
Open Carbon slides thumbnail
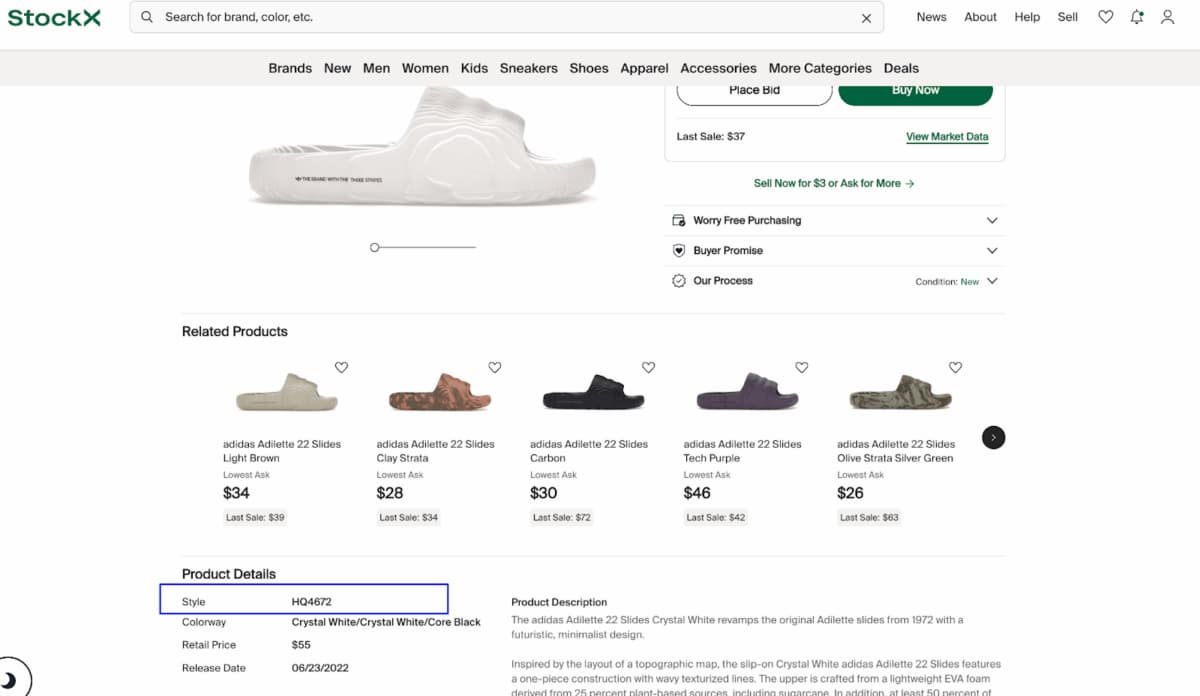592,393
